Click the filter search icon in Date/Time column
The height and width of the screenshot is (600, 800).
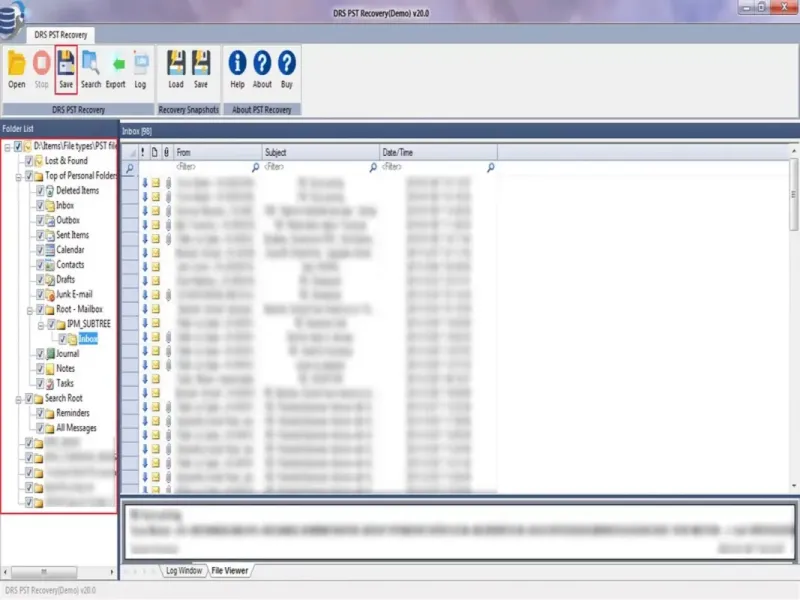pyautogui.click(x=490, y=167)
